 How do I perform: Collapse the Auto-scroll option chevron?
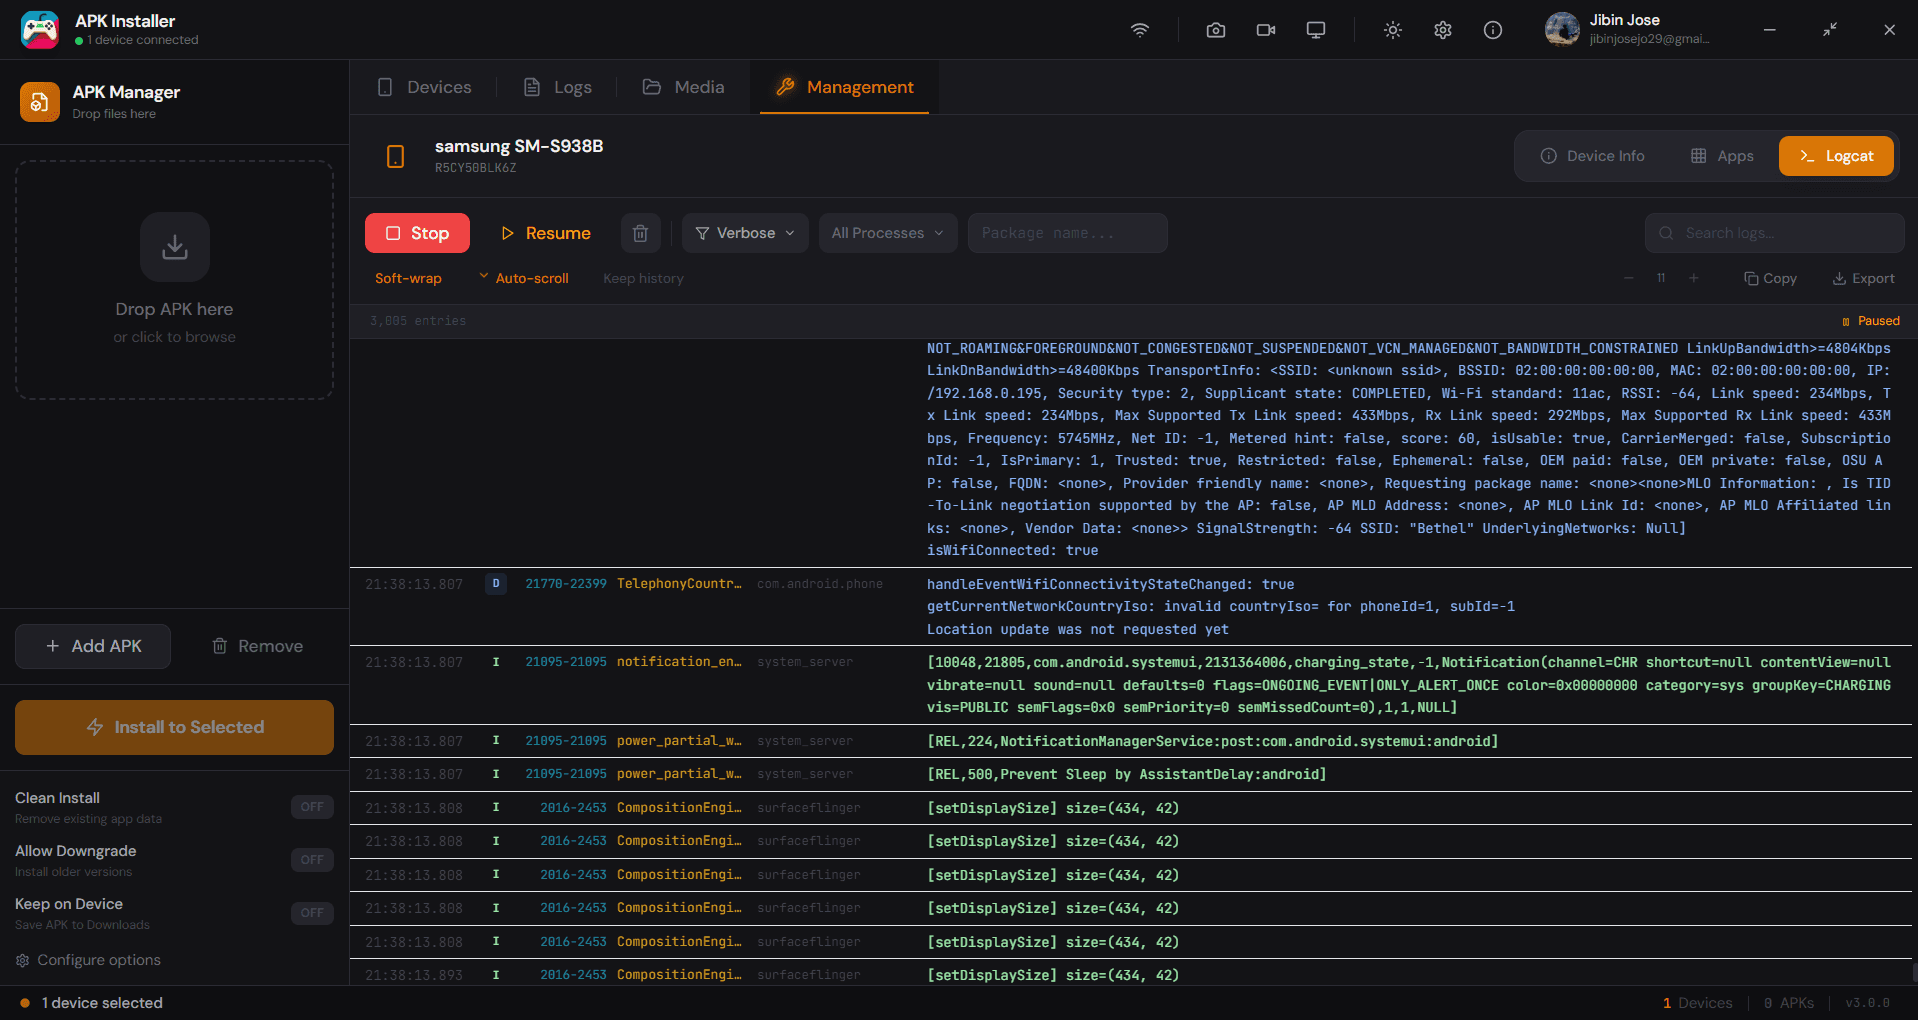484,278
